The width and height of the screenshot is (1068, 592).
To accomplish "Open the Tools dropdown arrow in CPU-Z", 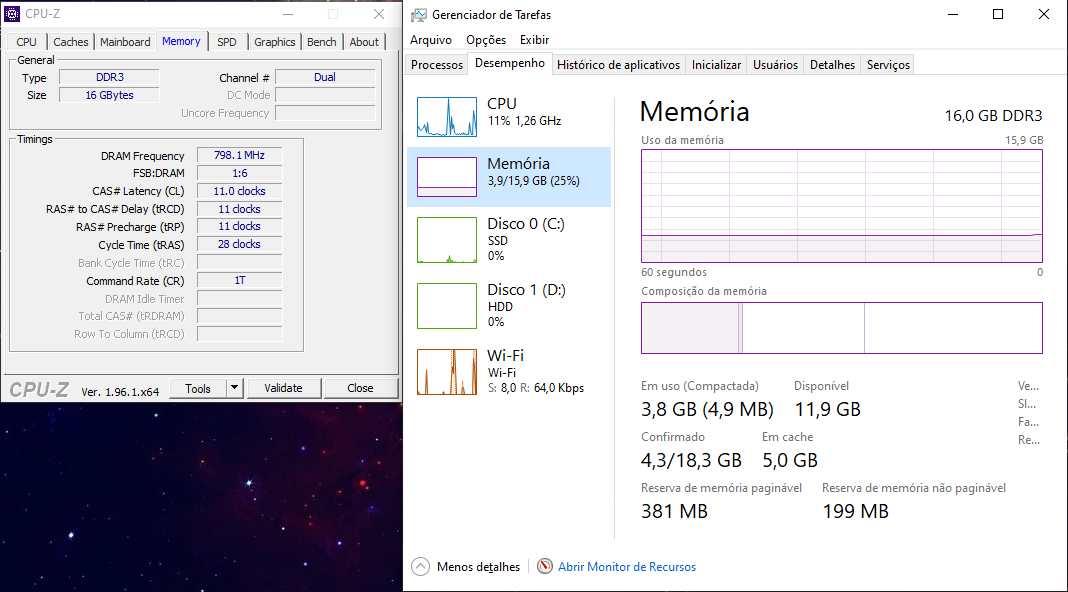I will tap(234, 388).
